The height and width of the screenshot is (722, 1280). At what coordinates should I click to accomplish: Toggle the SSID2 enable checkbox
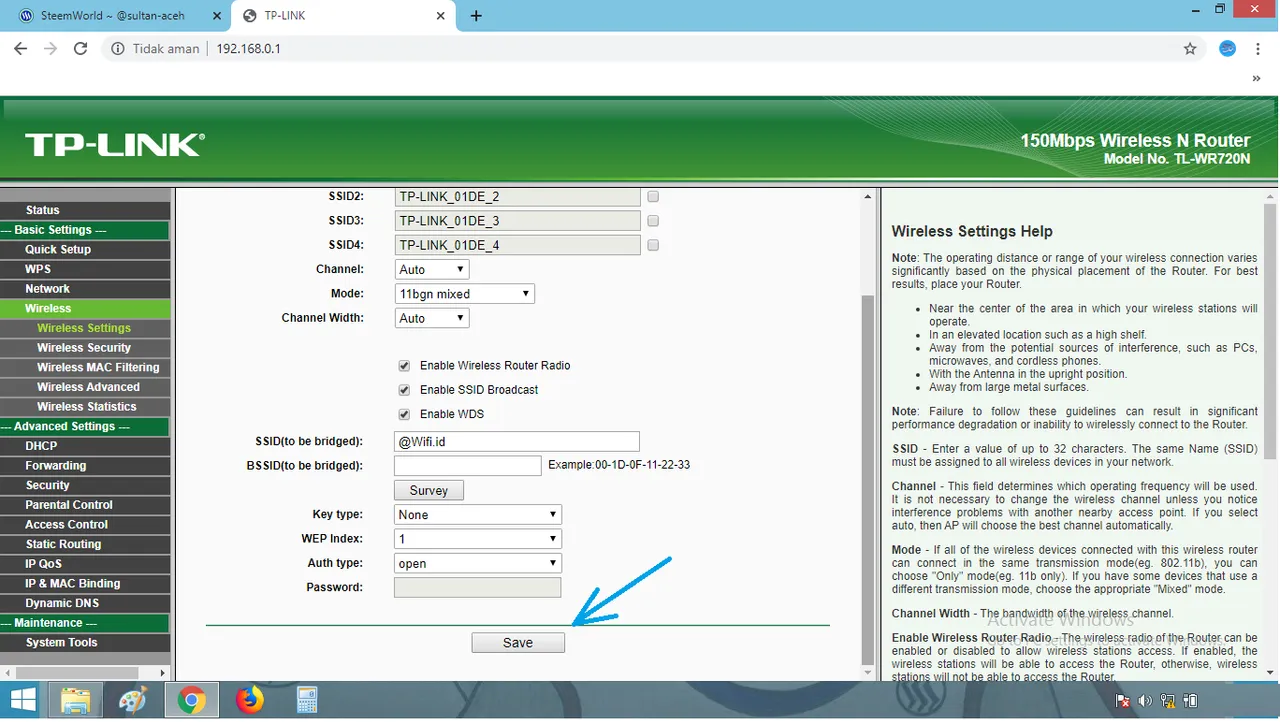pos(653,197)
